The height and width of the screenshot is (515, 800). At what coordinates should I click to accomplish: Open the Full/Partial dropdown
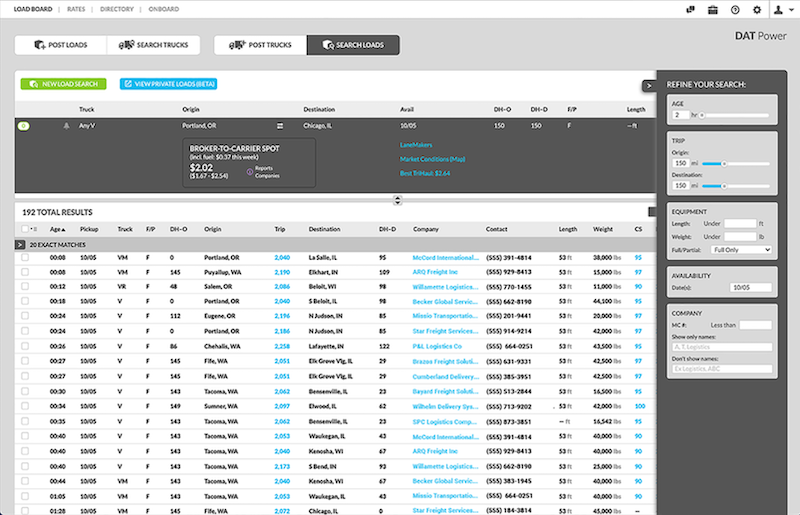[741, 250]
